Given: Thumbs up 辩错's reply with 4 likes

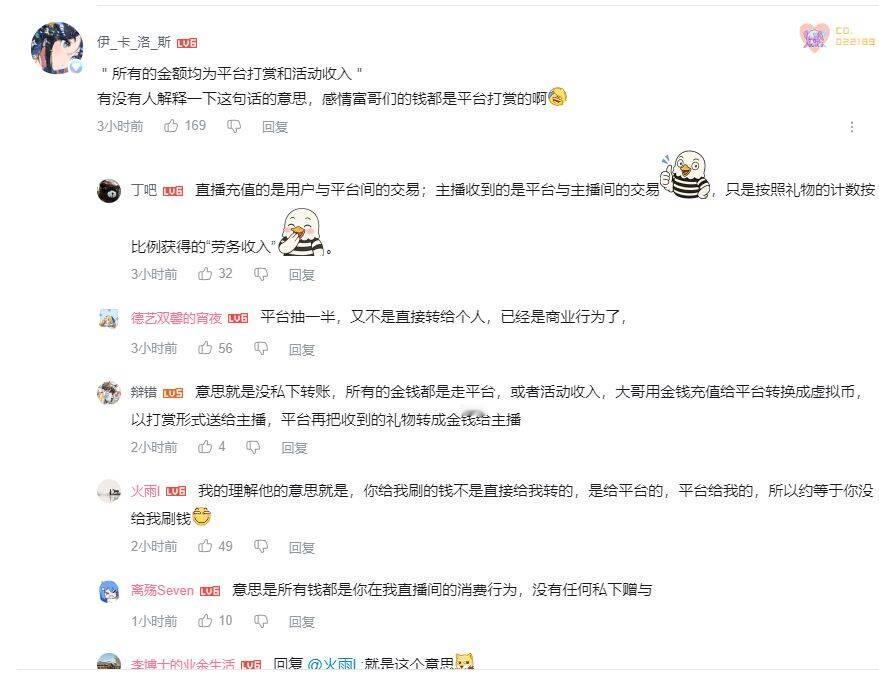Looking at the screenshot, I should (x=205, y=447).
